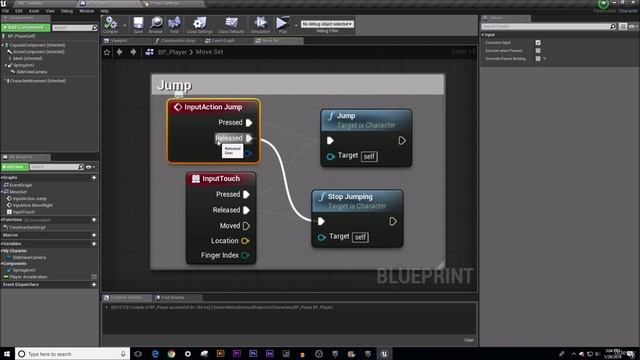This screenshot has height=360, width=640.
Task: Open the Asset menu
Action: 34,11
